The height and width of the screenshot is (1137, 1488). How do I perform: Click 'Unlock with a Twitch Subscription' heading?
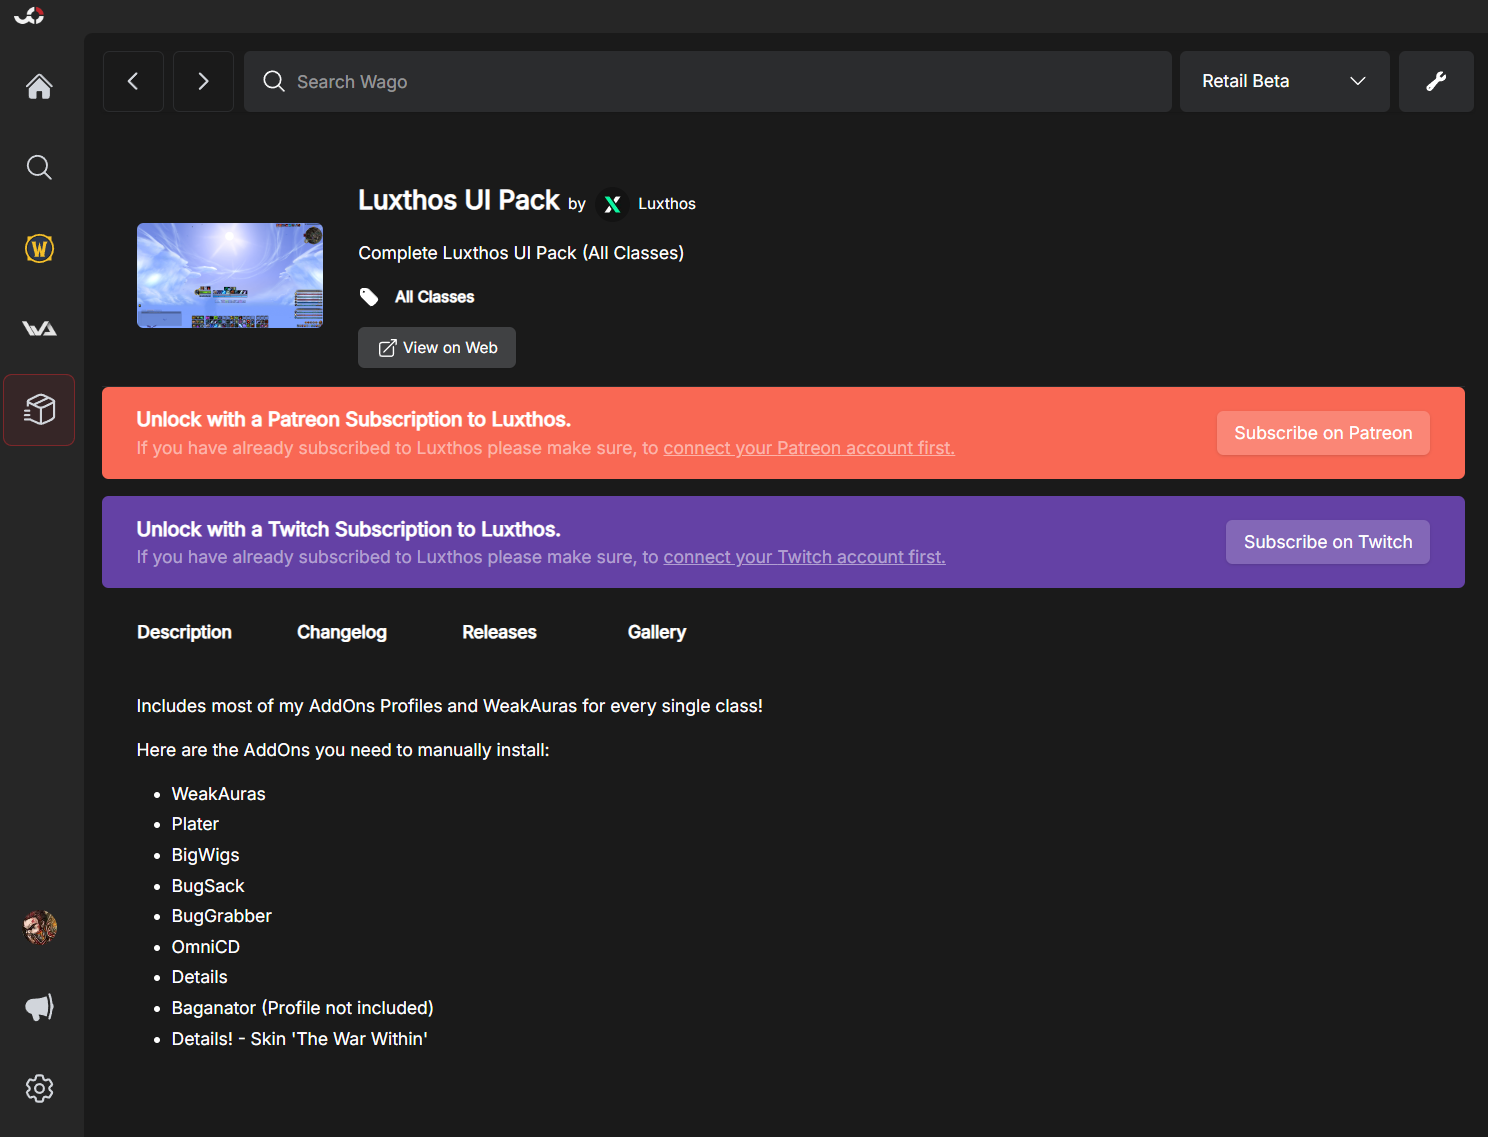348,529
